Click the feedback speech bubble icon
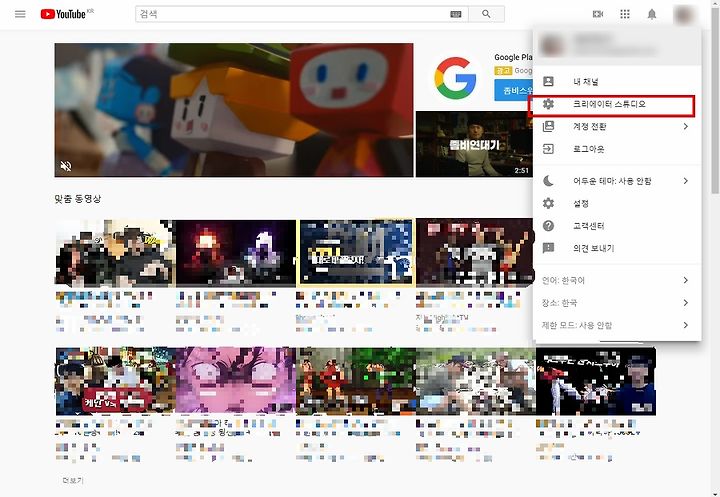The width and height of the screenshot is (720, 497). [x=548, y=248]
